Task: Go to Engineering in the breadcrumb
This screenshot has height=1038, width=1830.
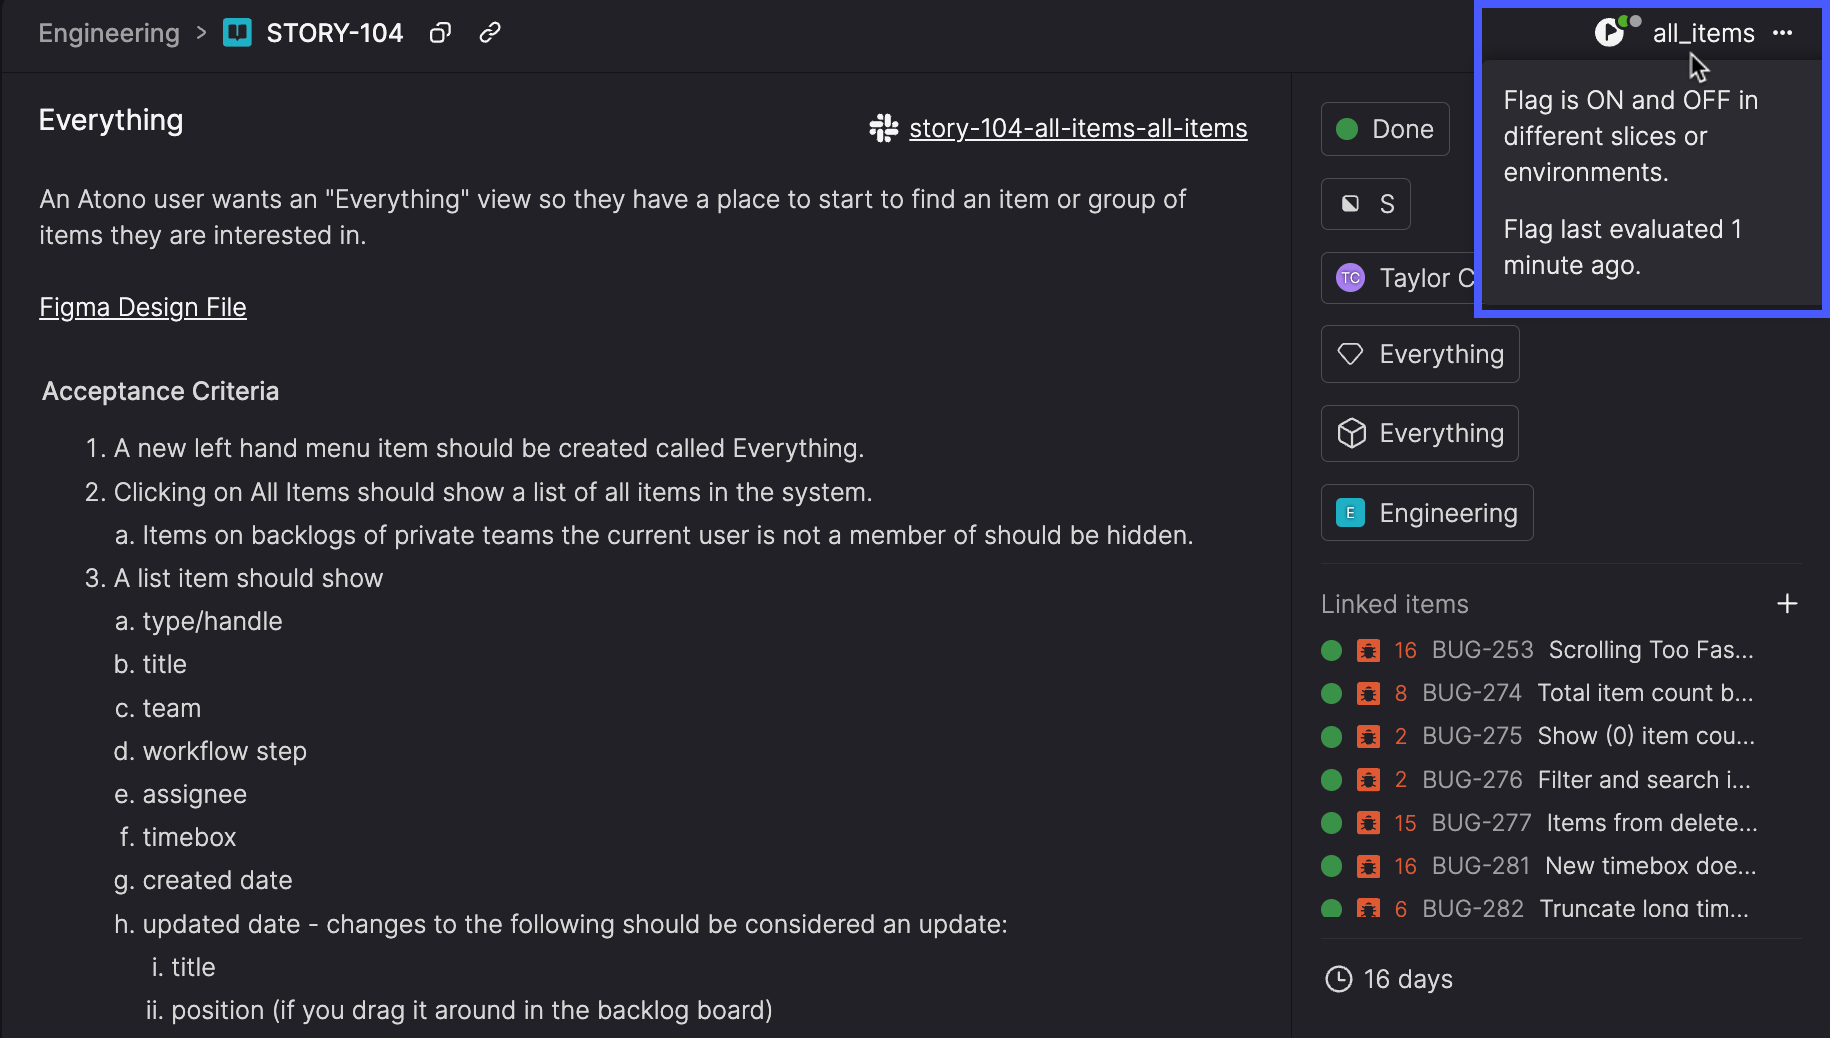Action: pyautogui.click(x=109, y=33)
